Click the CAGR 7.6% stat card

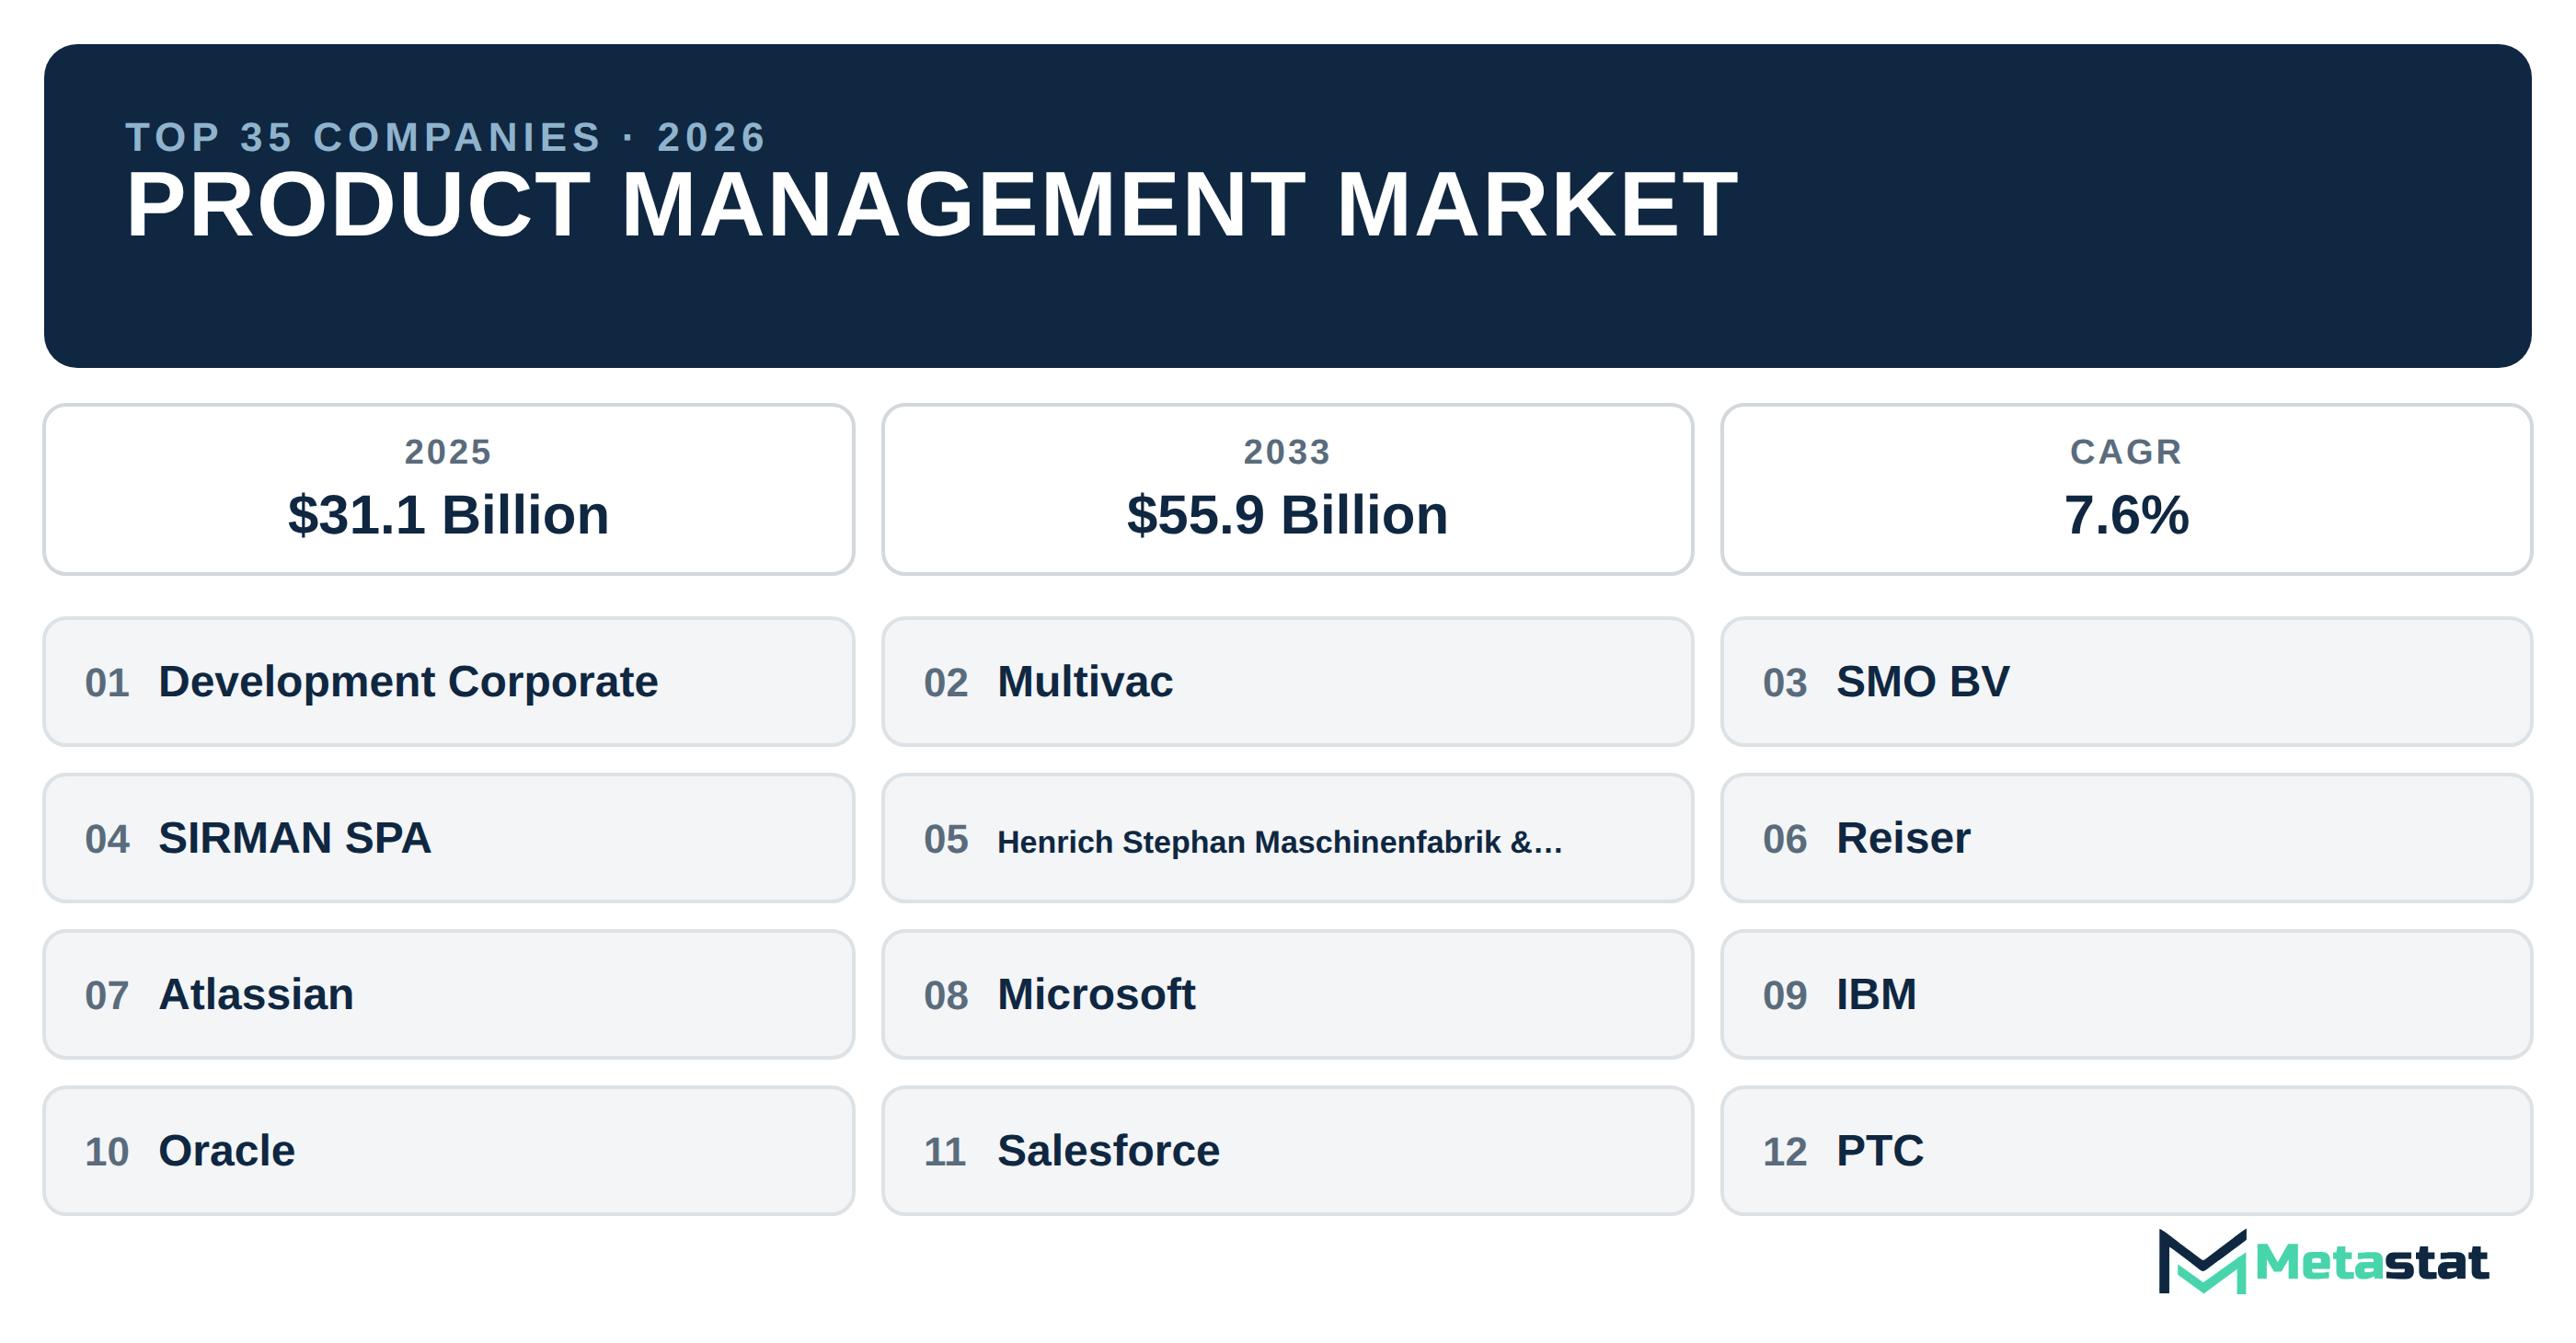(2126, 489)
